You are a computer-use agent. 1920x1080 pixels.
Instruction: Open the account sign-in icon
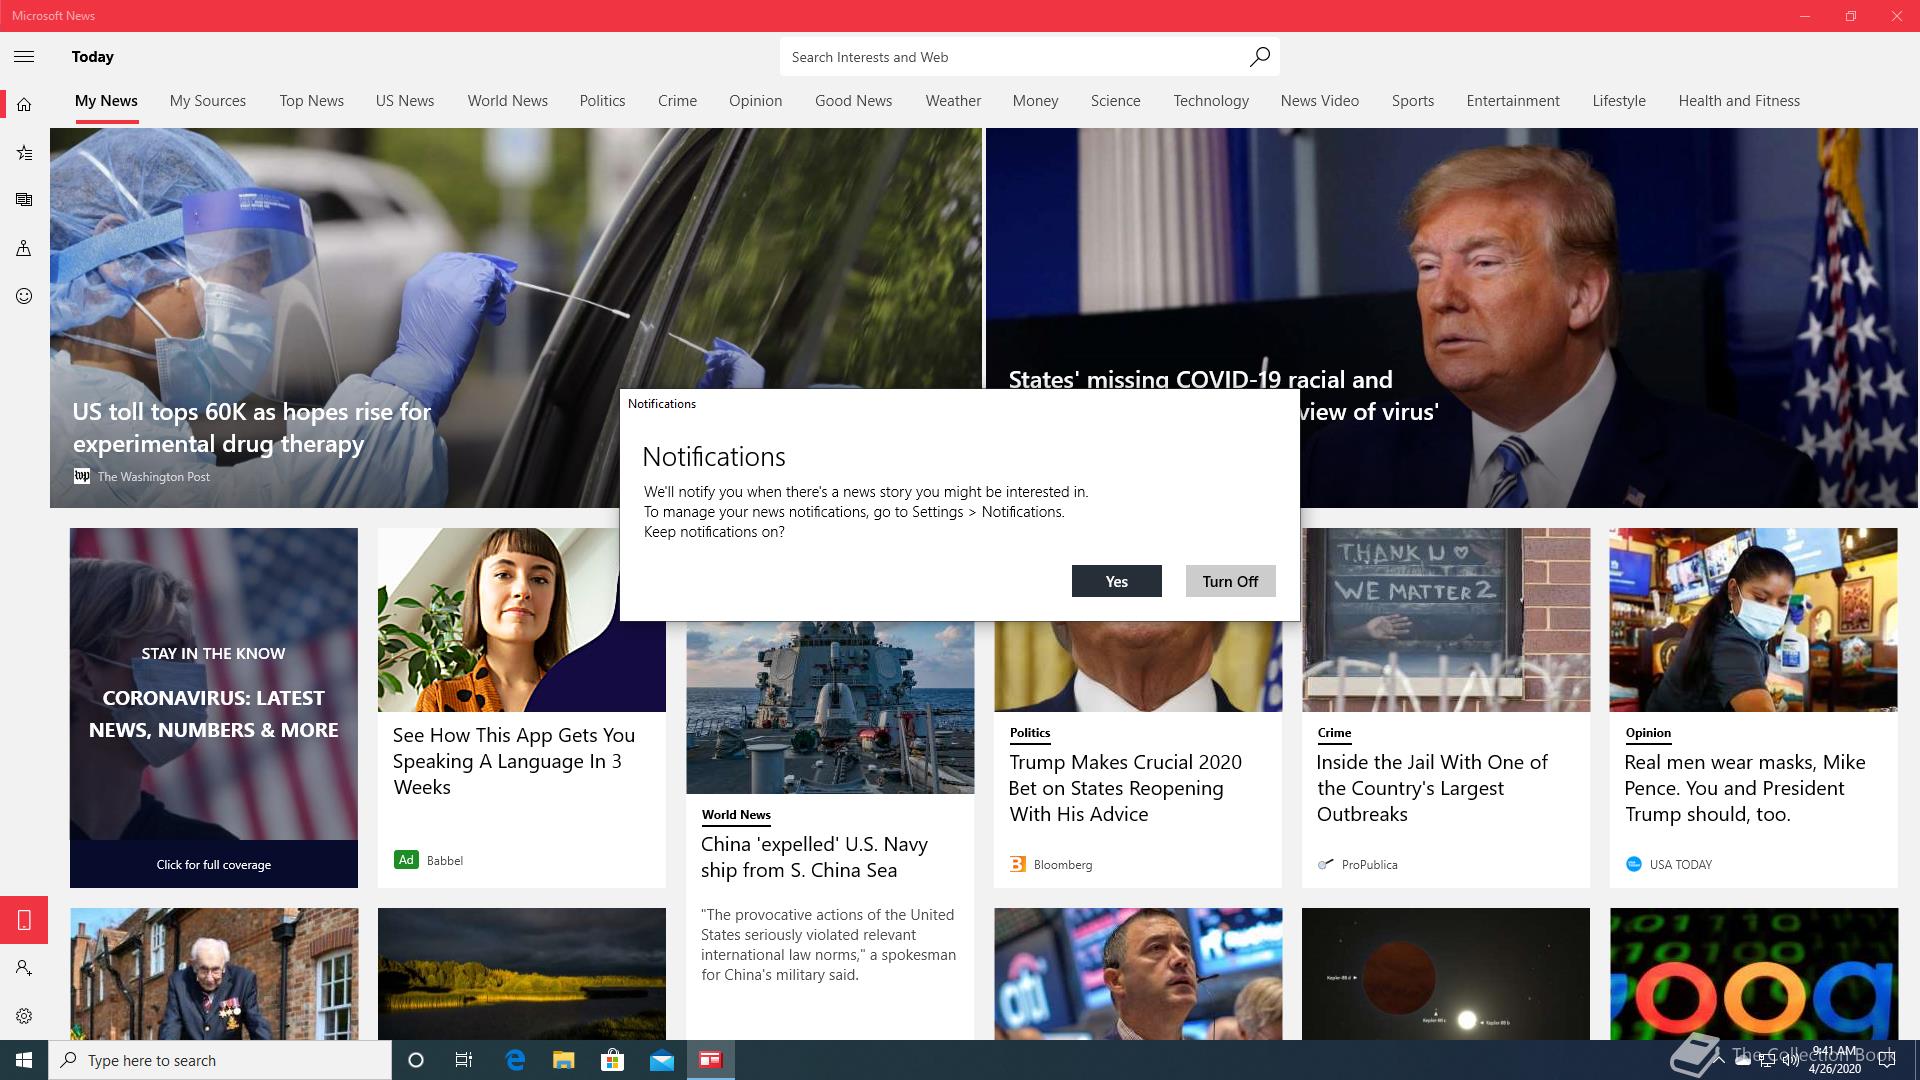pyautogui.click(x=24, y=968)
